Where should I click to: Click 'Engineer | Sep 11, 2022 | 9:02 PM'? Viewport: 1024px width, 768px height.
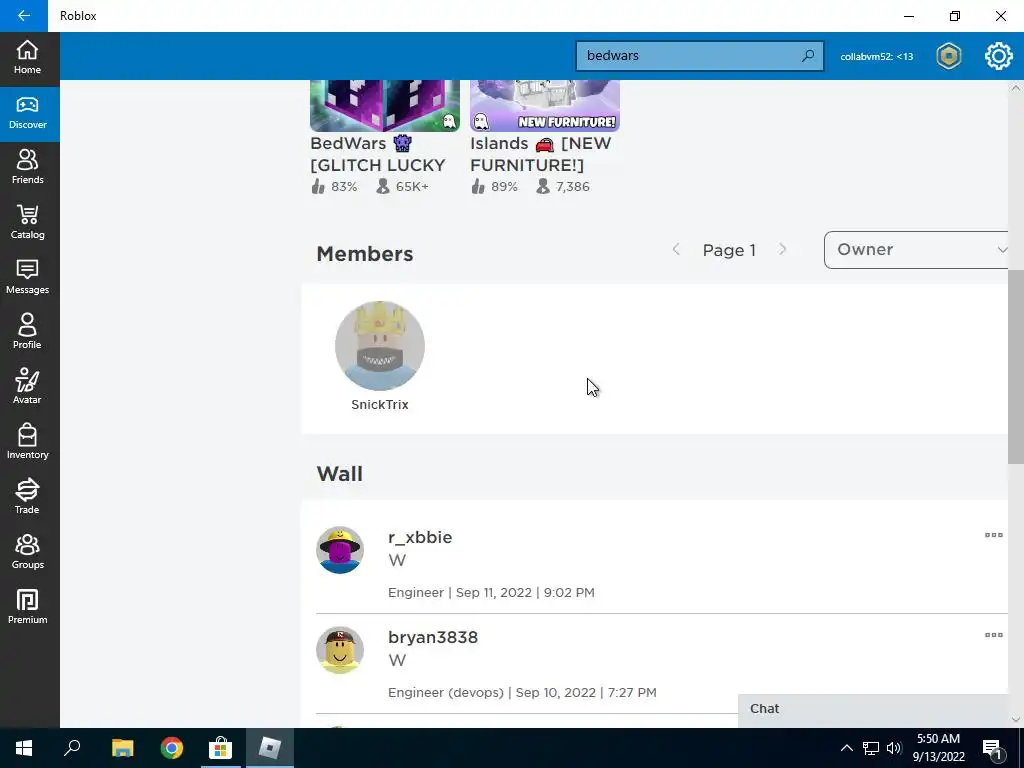click(491, 592)
